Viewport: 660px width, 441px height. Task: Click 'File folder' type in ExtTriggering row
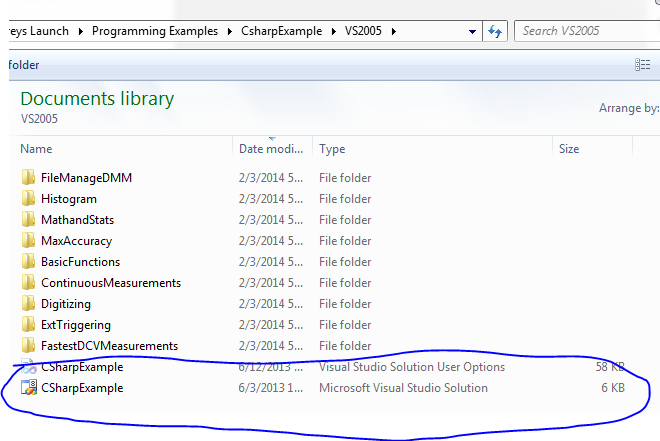point(345,325)
